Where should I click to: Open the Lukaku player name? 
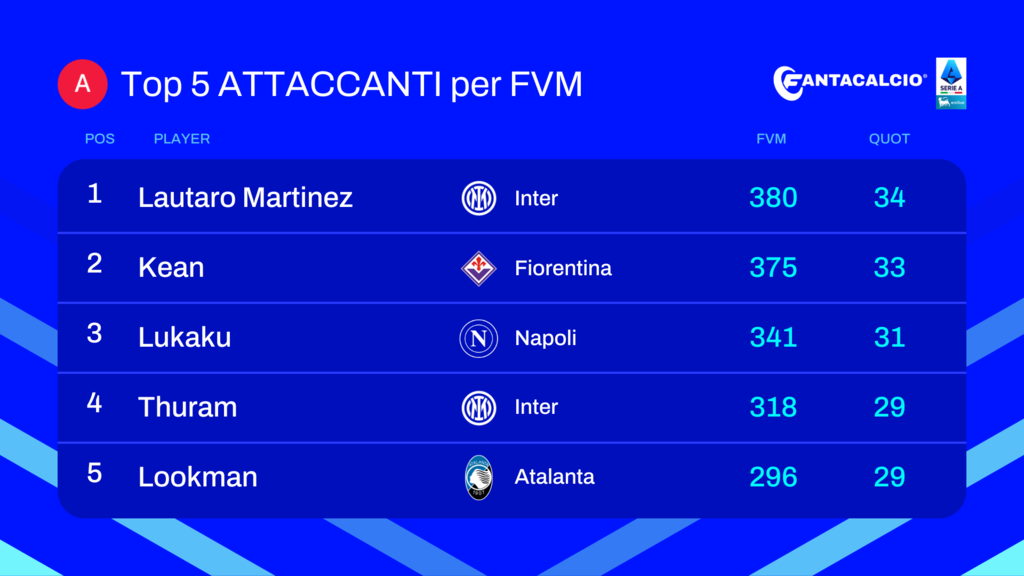[x=185, y=338]
